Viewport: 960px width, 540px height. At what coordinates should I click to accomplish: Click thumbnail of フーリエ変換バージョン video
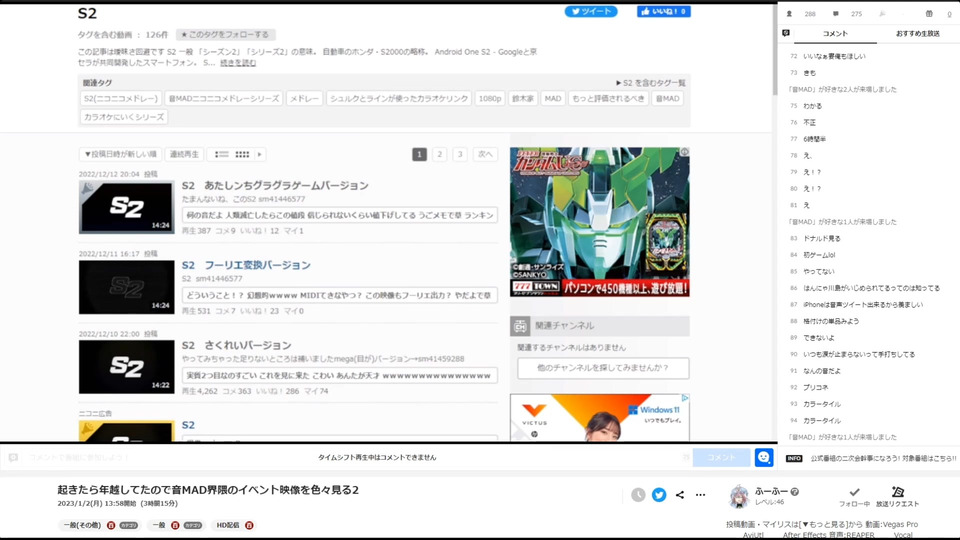coord(126,287)
